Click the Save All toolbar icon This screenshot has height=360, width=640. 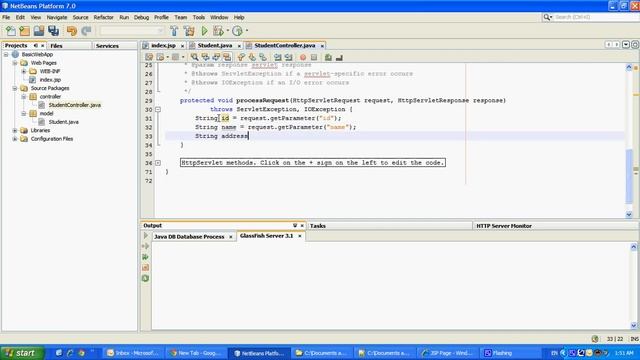click(53, 31)
